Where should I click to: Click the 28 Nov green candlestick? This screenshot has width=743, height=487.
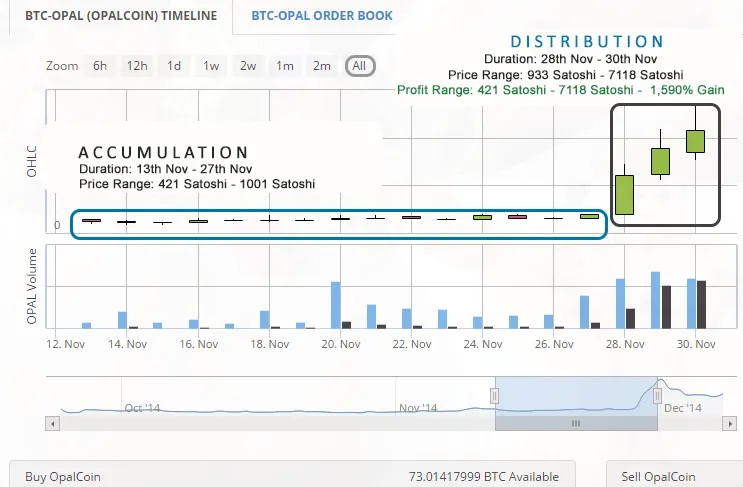coord(625,195)
